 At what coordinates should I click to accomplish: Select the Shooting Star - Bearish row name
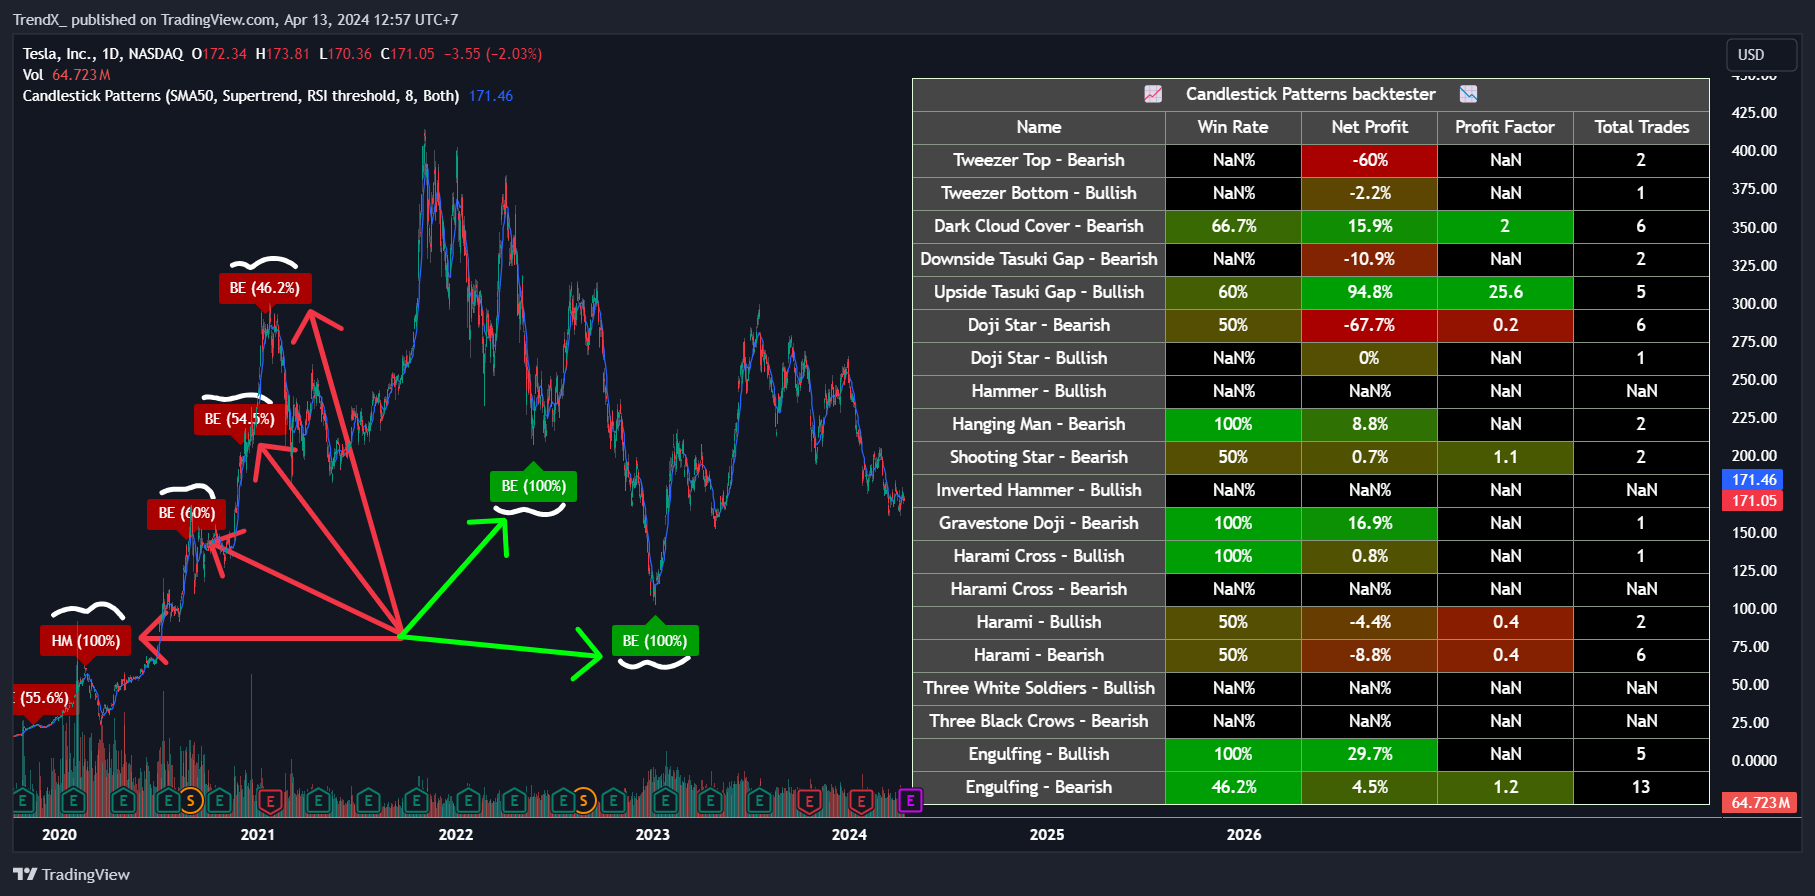pyautogui.click(x=1039, y=457)
